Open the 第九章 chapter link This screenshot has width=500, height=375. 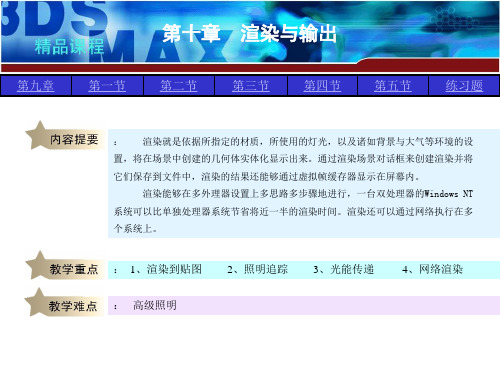click(36, 86)
